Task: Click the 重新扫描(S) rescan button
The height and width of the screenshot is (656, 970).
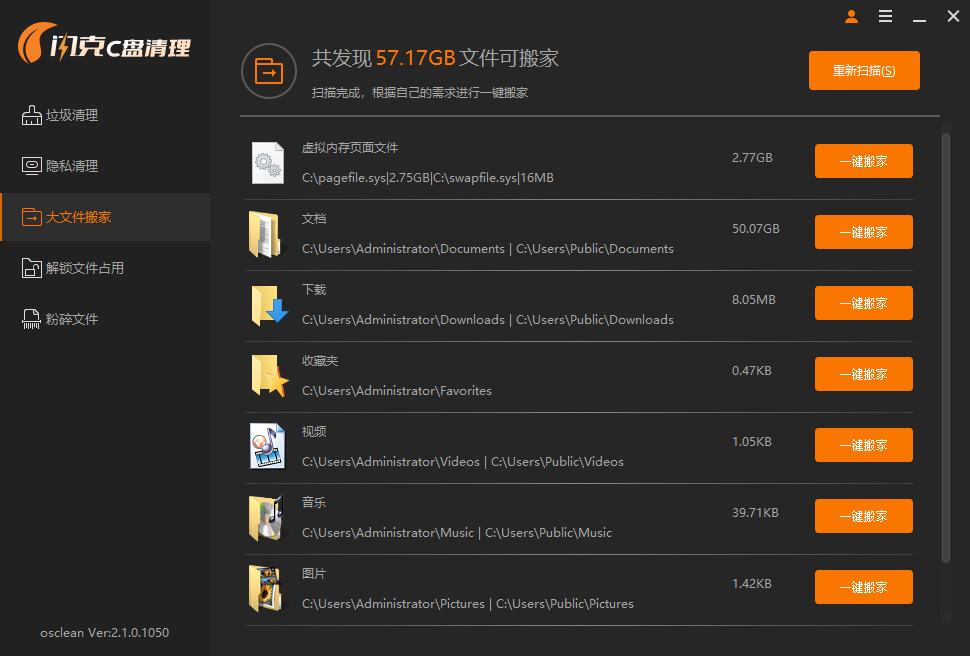Action: pyautogui.click(x=864, y=70)
